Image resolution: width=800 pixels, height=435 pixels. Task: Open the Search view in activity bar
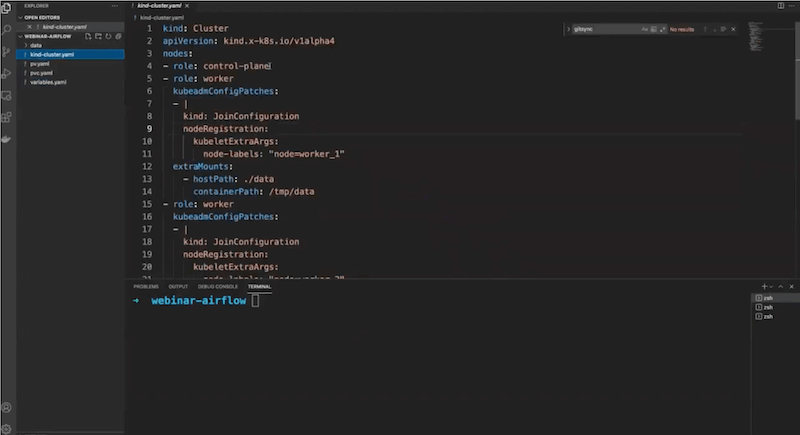pyautogui.click(x=6, y=30)
